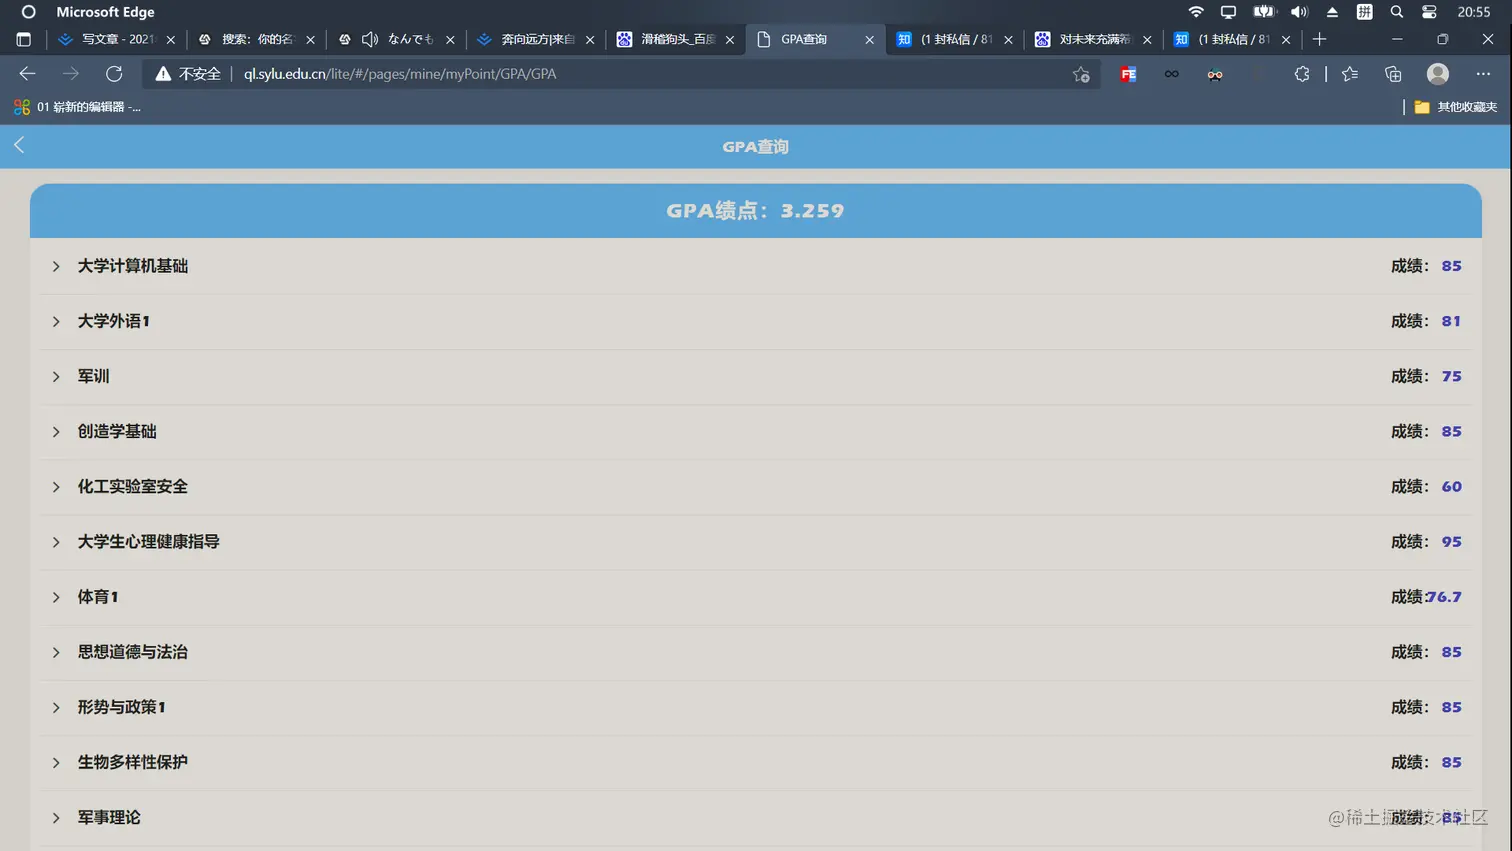Image resolution: width=1512 pixels, height=851 pixels.
Task: Click the Microsoft Edge app menu title
Action: (x=105, y=12)
